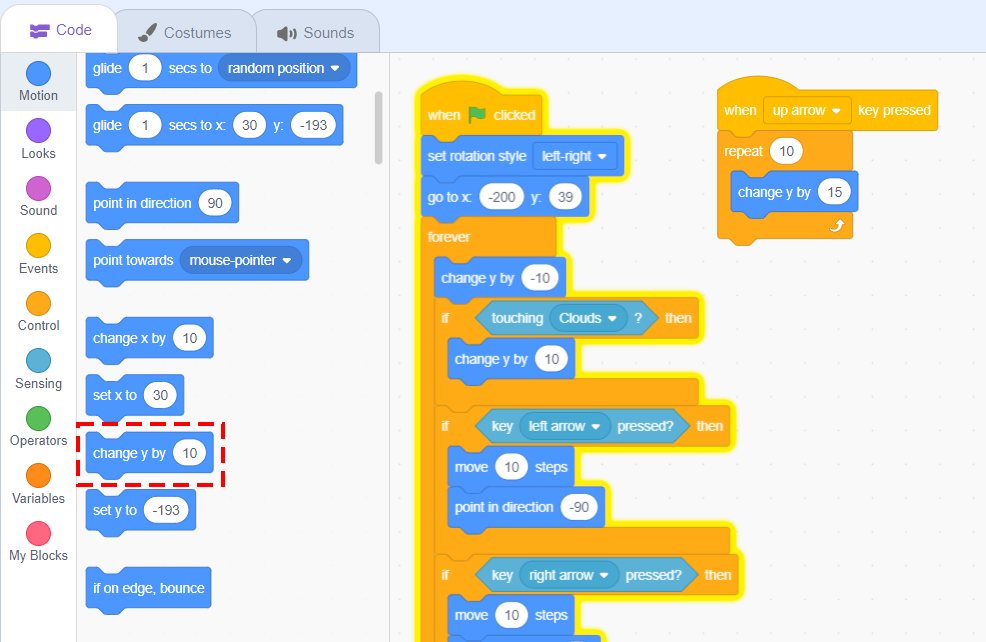Edit the -90 value in point in direction

579,507
